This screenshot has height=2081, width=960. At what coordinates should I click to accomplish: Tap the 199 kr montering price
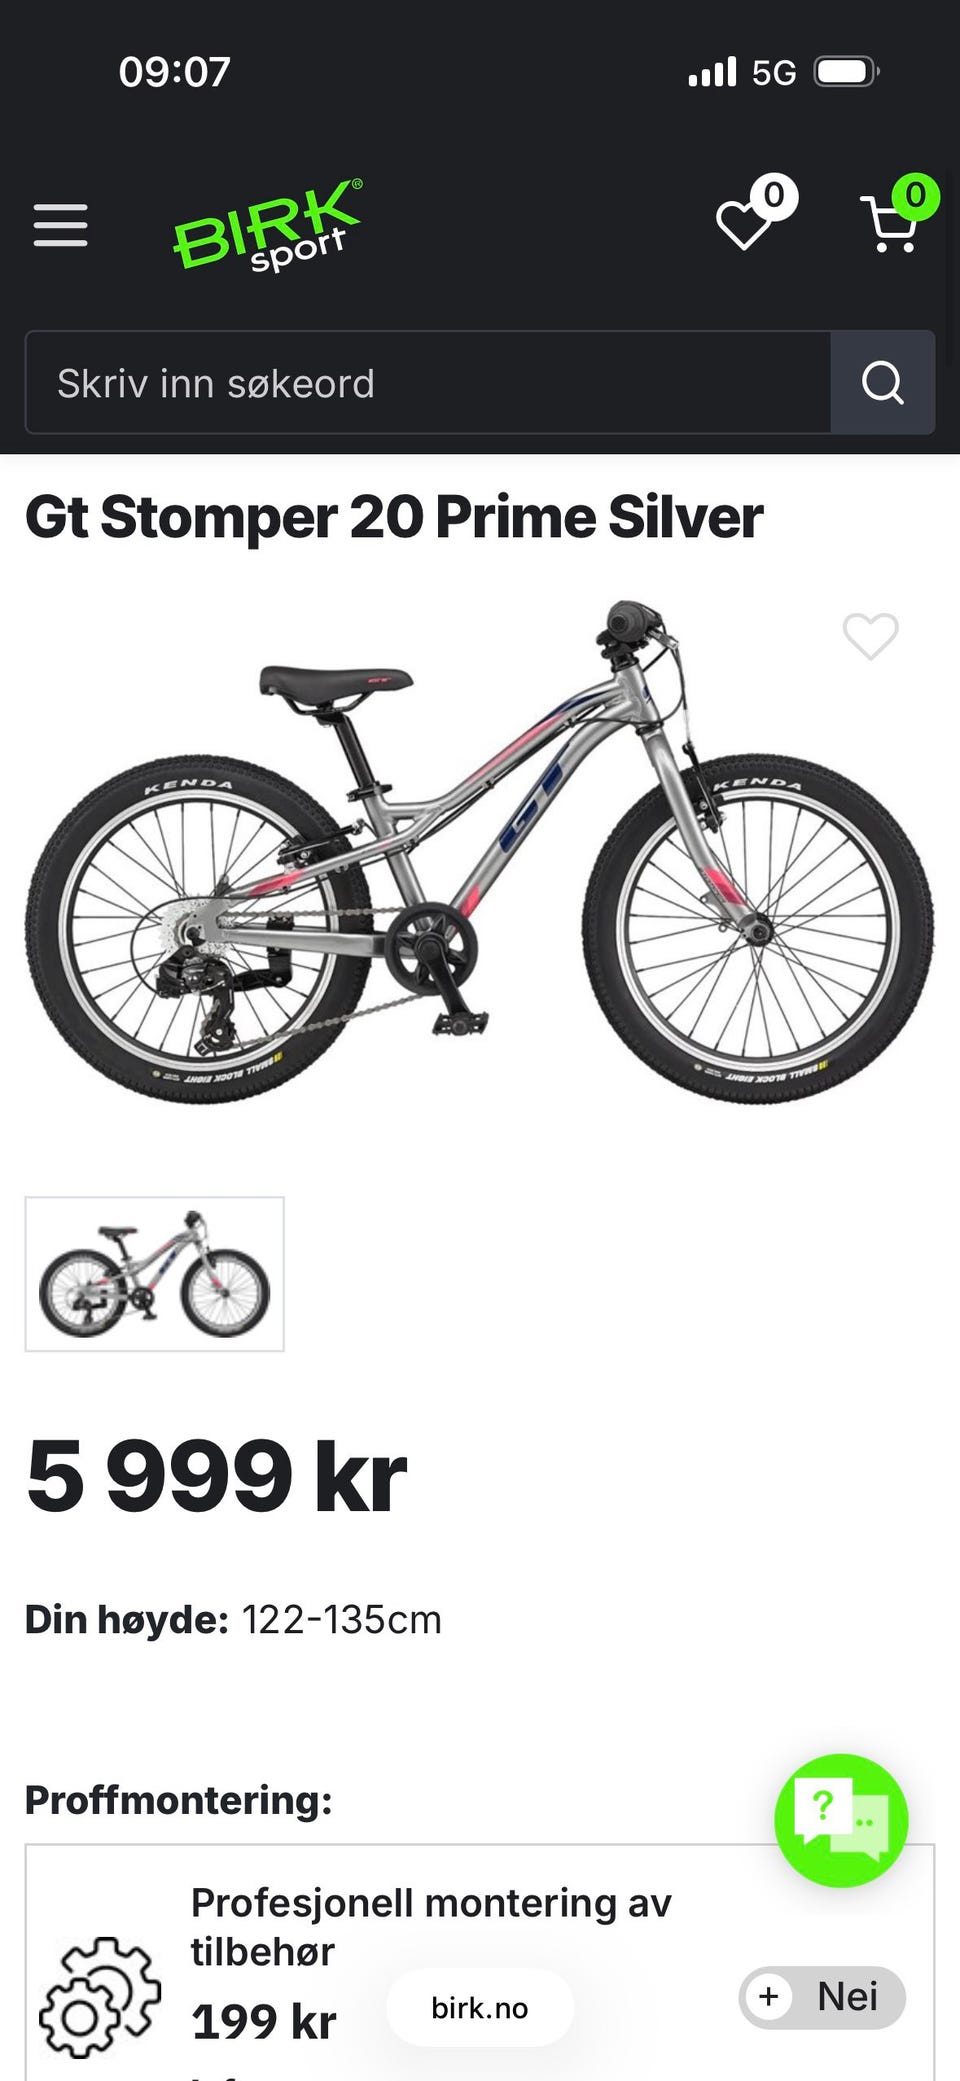coord(264,2021)
